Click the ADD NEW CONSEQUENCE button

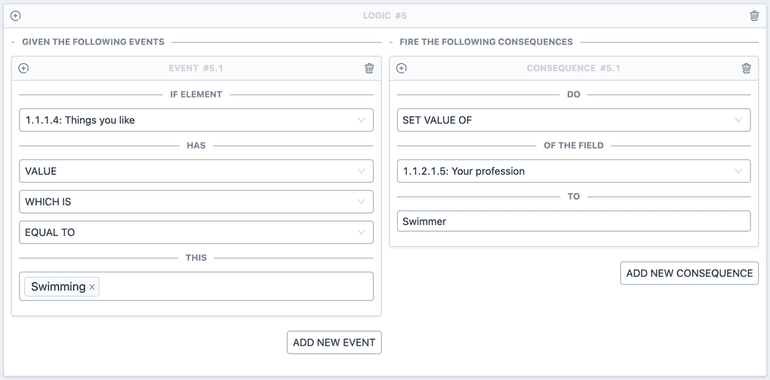click(689, 273)
